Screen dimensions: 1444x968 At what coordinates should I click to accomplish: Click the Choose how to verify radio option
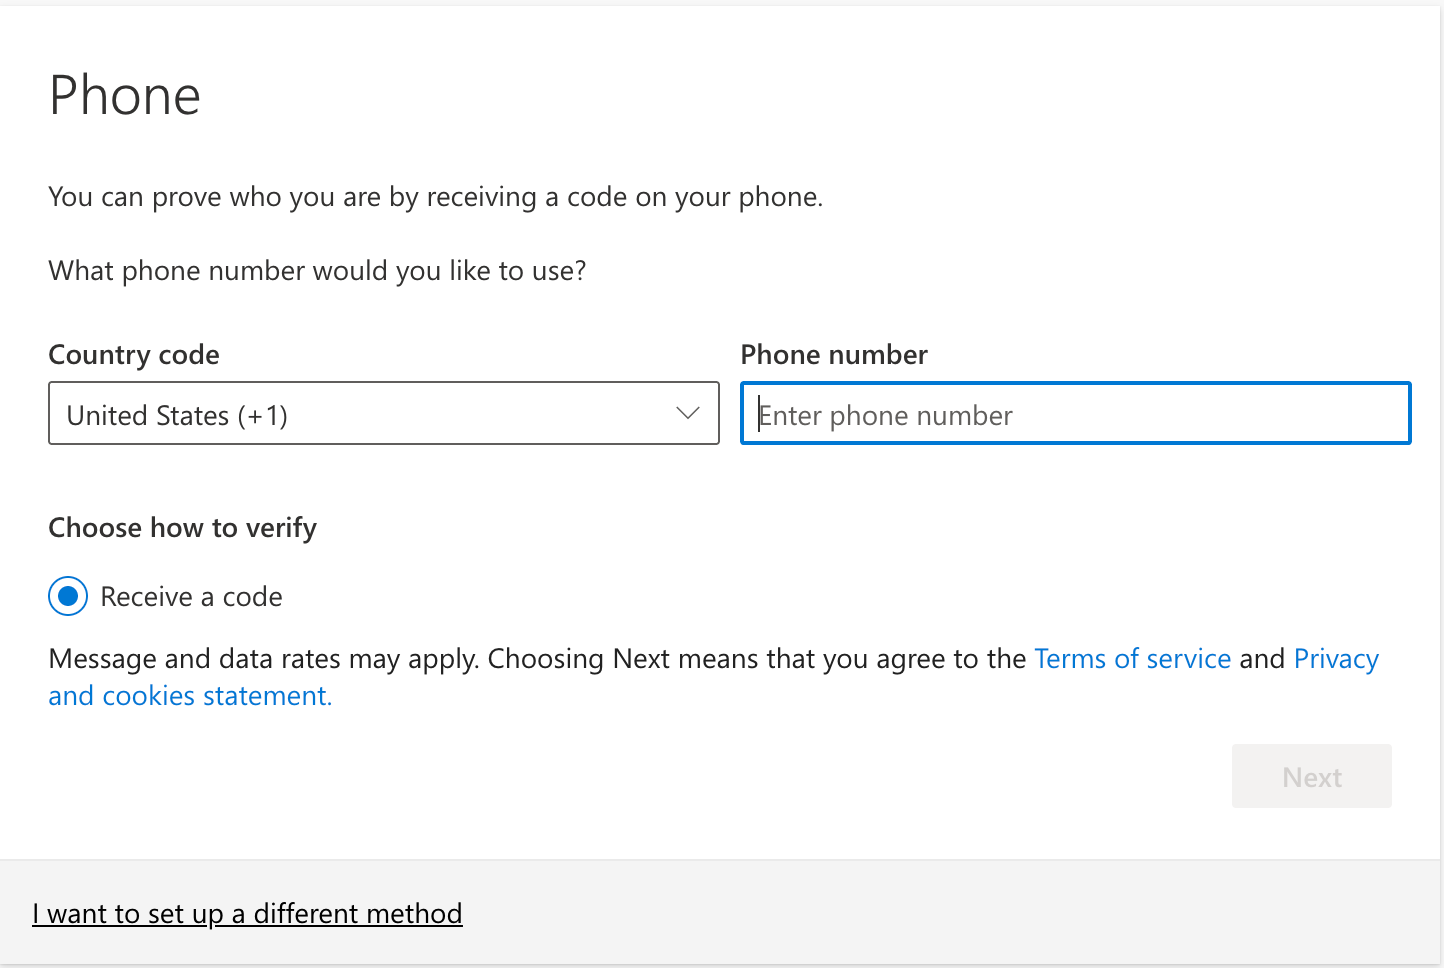click(67, 596)
